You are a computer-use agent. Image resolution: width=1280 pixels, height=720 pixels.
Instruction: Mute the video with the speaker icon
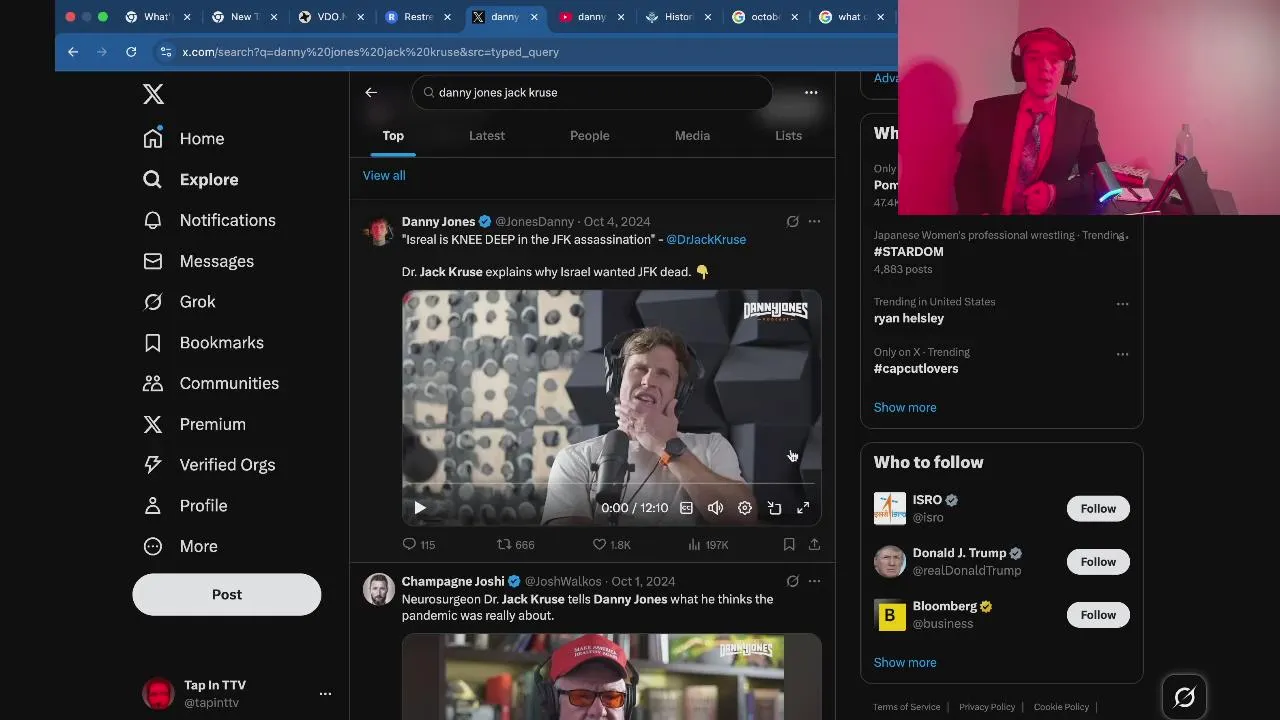point(715,508)
